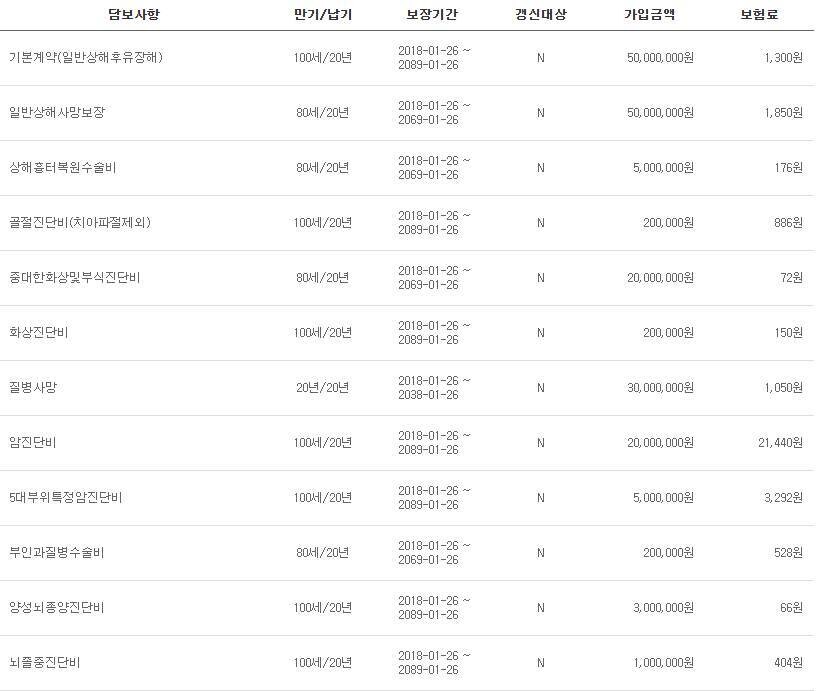Screen dimensions: 817x691
Task: Select the 가입금액 column header
Action: click(x=649, y=15)
